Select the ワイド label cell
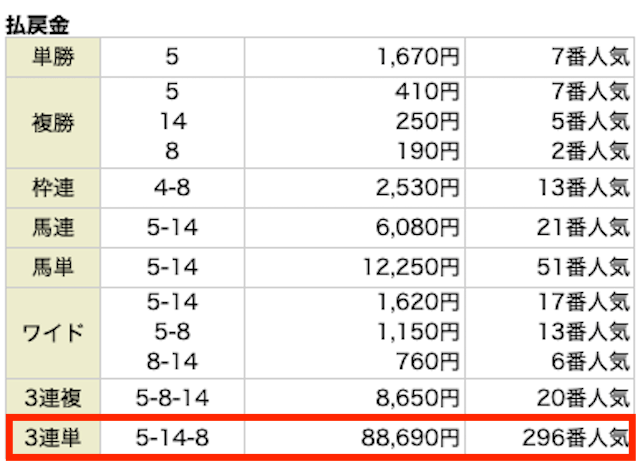This screenshot has width=640, height=464. coord(53,333)
